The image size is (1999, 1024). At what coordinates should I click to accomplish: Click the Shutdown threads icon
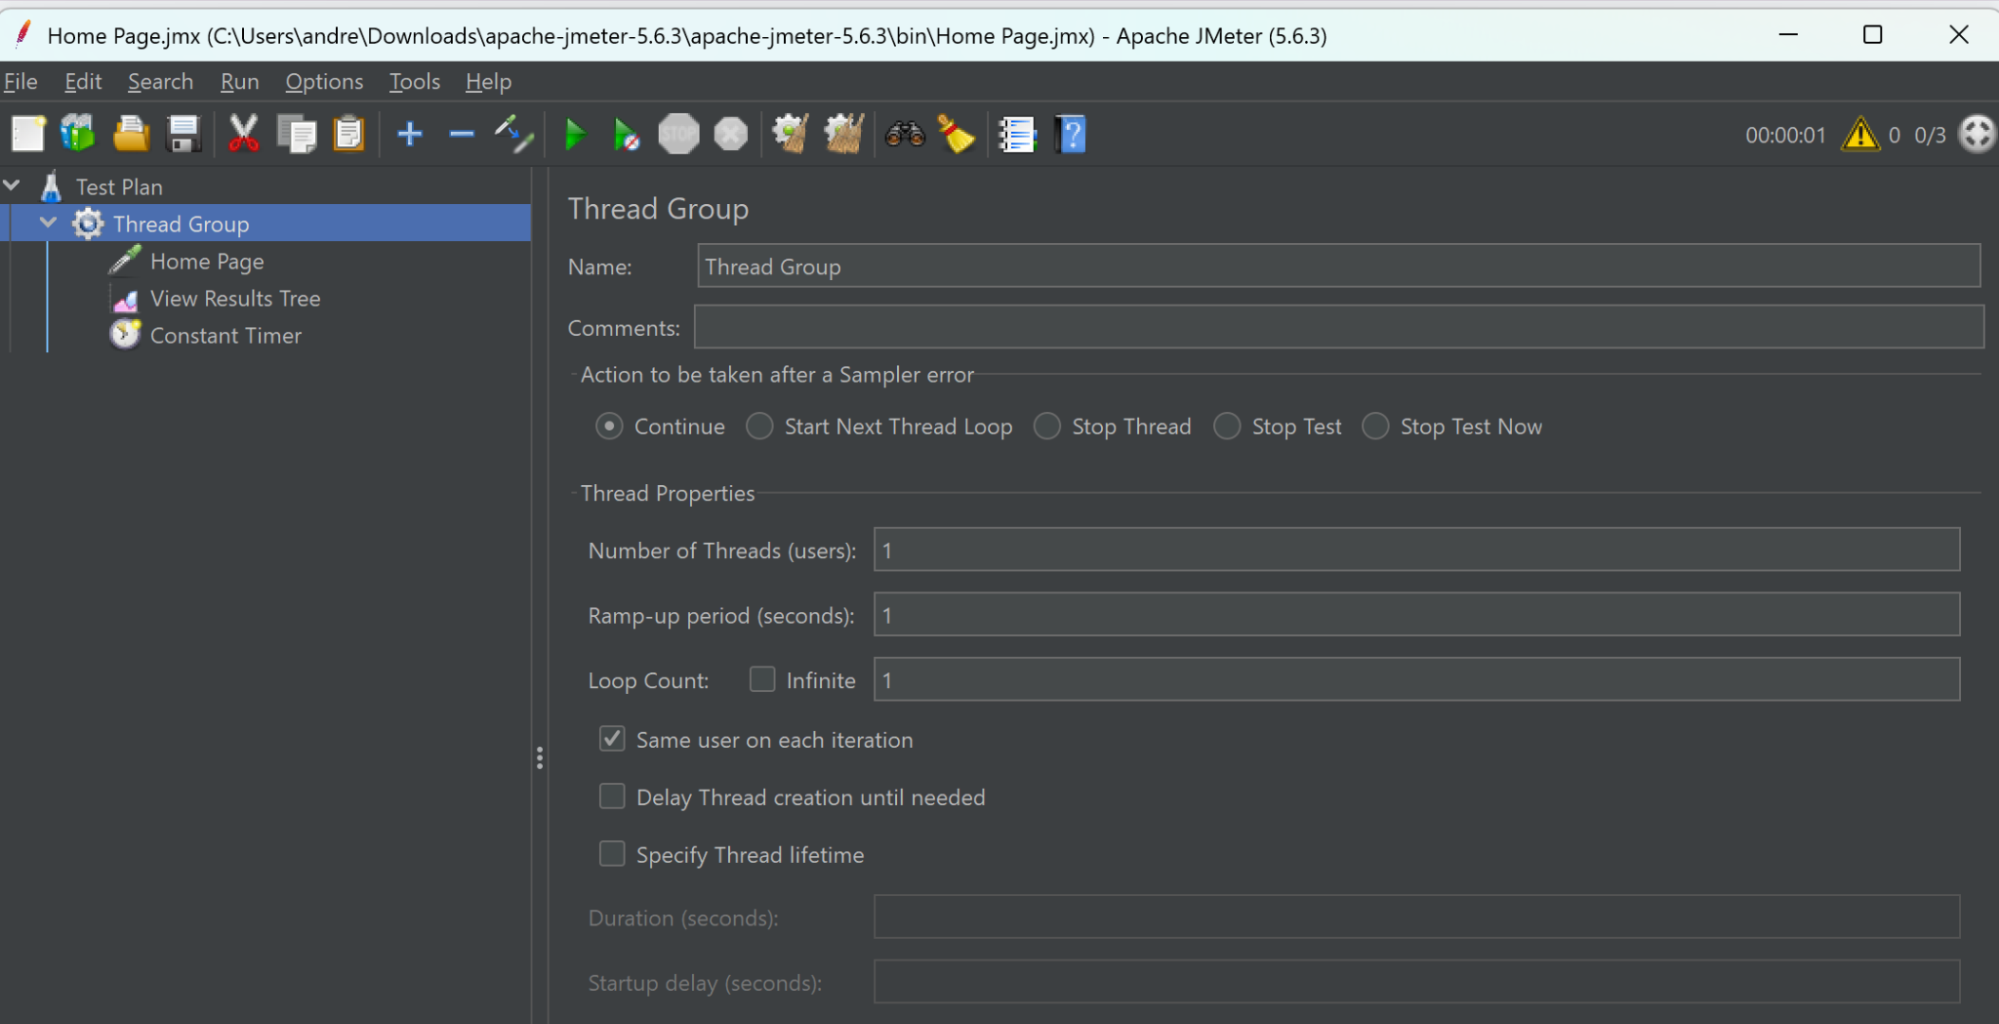[731, 134]
